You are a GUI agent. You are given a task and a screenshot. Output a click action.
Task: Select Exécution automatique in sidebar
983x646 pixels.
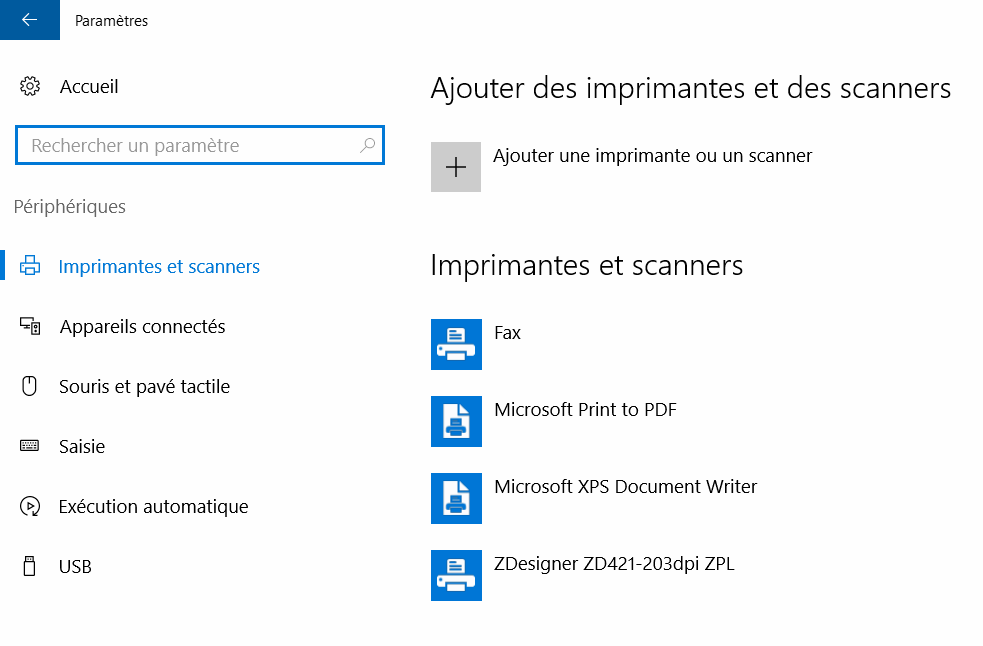point(153,506)
